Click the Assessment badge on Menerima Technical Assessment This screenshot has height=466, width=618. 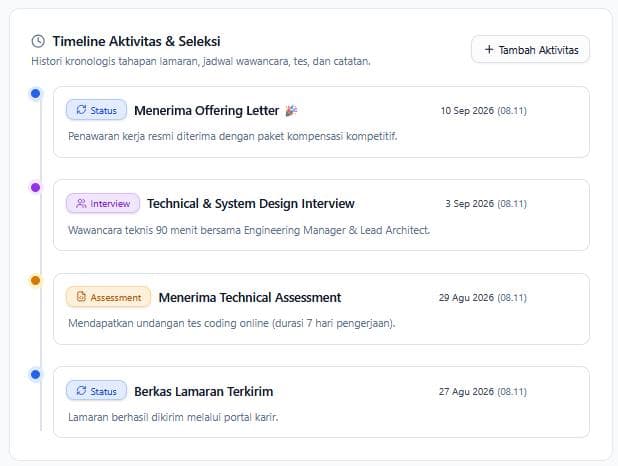coord(108,297)
